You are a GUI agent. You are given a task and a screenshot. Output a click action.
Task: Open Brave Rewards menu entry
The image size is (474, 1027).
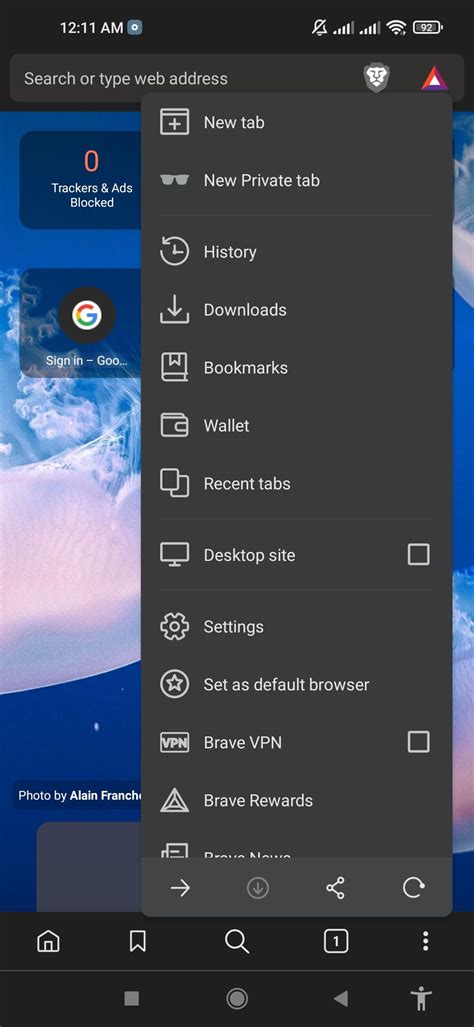pos(297,800)
